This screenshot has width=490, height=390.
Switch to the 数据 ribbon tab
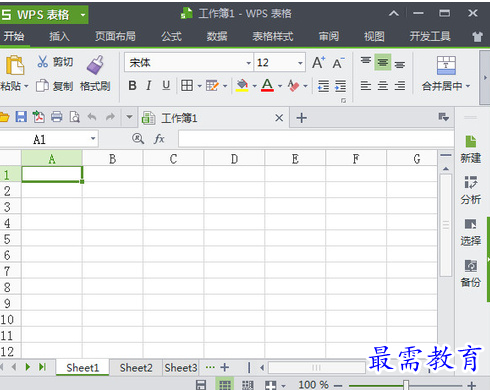click(217, 36)
